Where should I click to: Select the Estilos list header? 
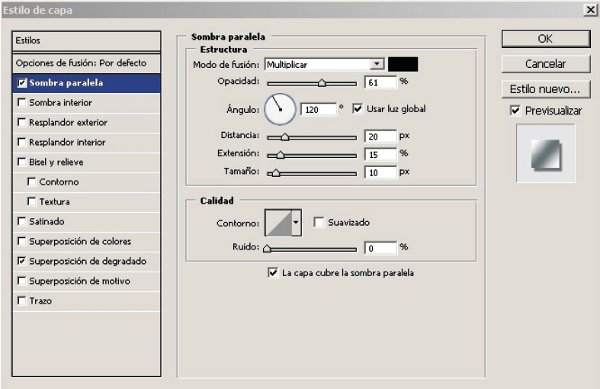pyautogui.click(x=86, y=41)
